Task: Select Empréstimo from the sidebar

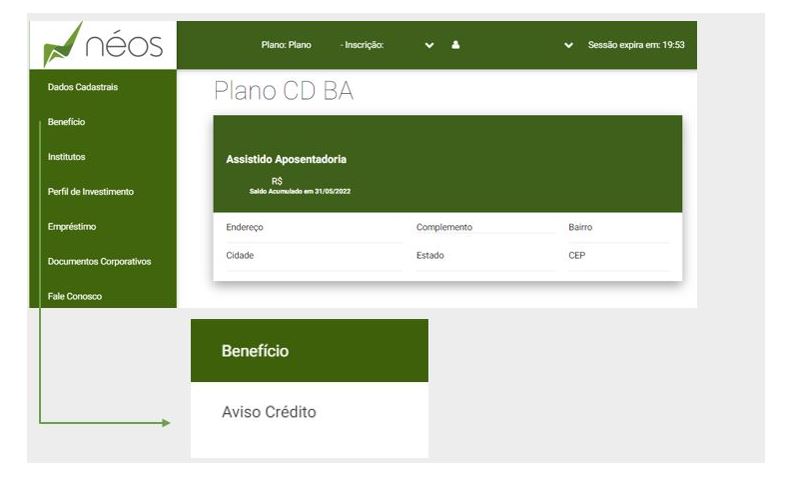Action: (x=72, y=226)
